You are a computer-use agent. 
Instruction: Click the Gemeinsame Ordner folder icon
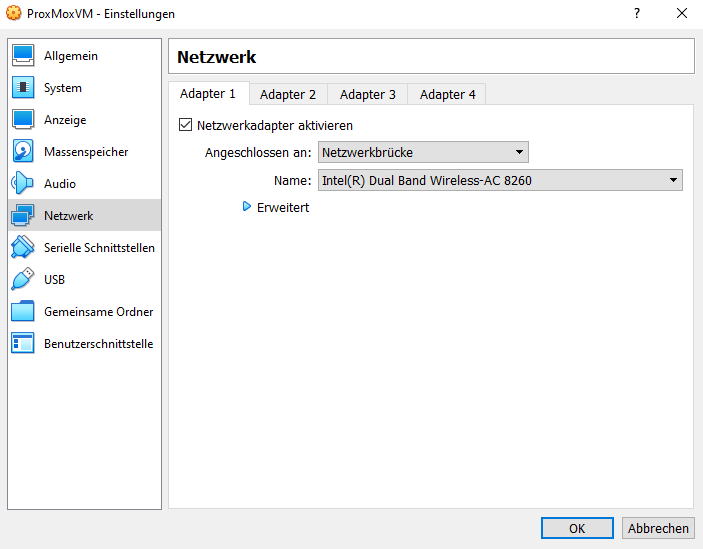(x=23, y=311)
